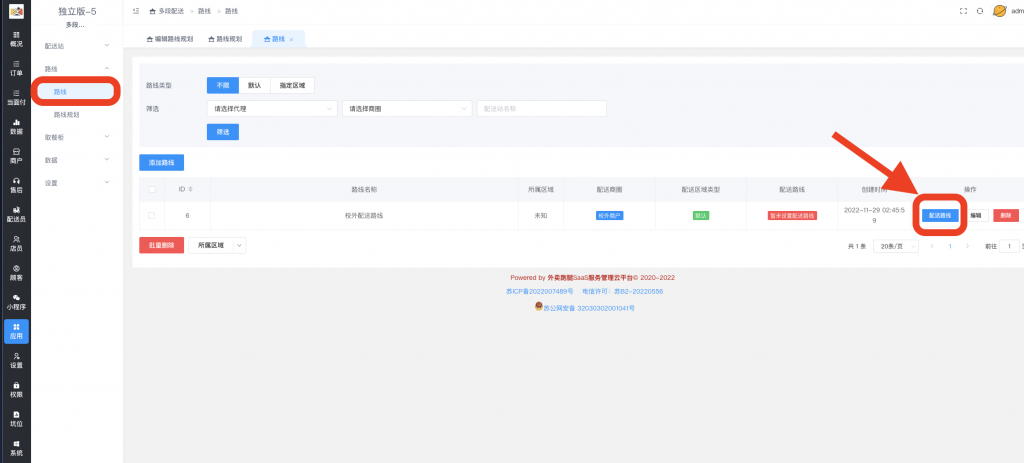Click page number 1 in pagination
The height and width of the screenshot is (463, 1024).
[950, 246]
